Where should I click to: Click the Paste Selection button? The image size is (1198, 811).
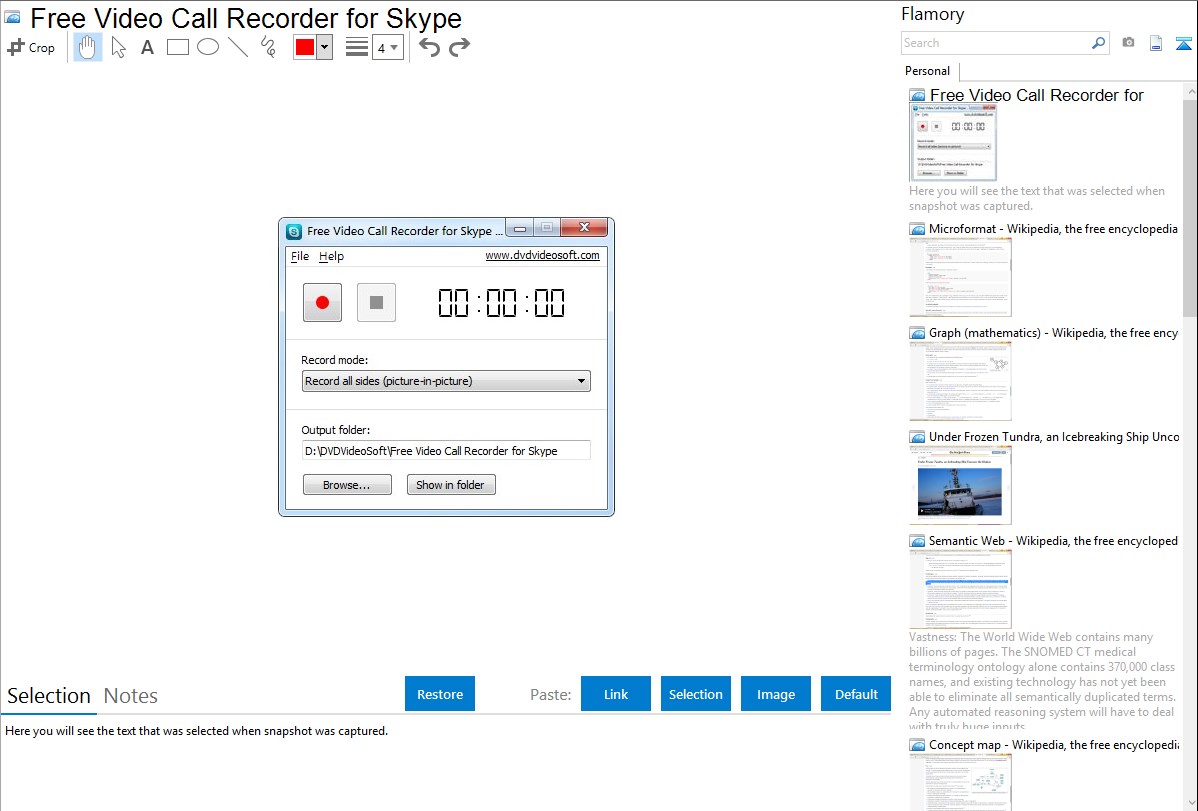point(695,694)
